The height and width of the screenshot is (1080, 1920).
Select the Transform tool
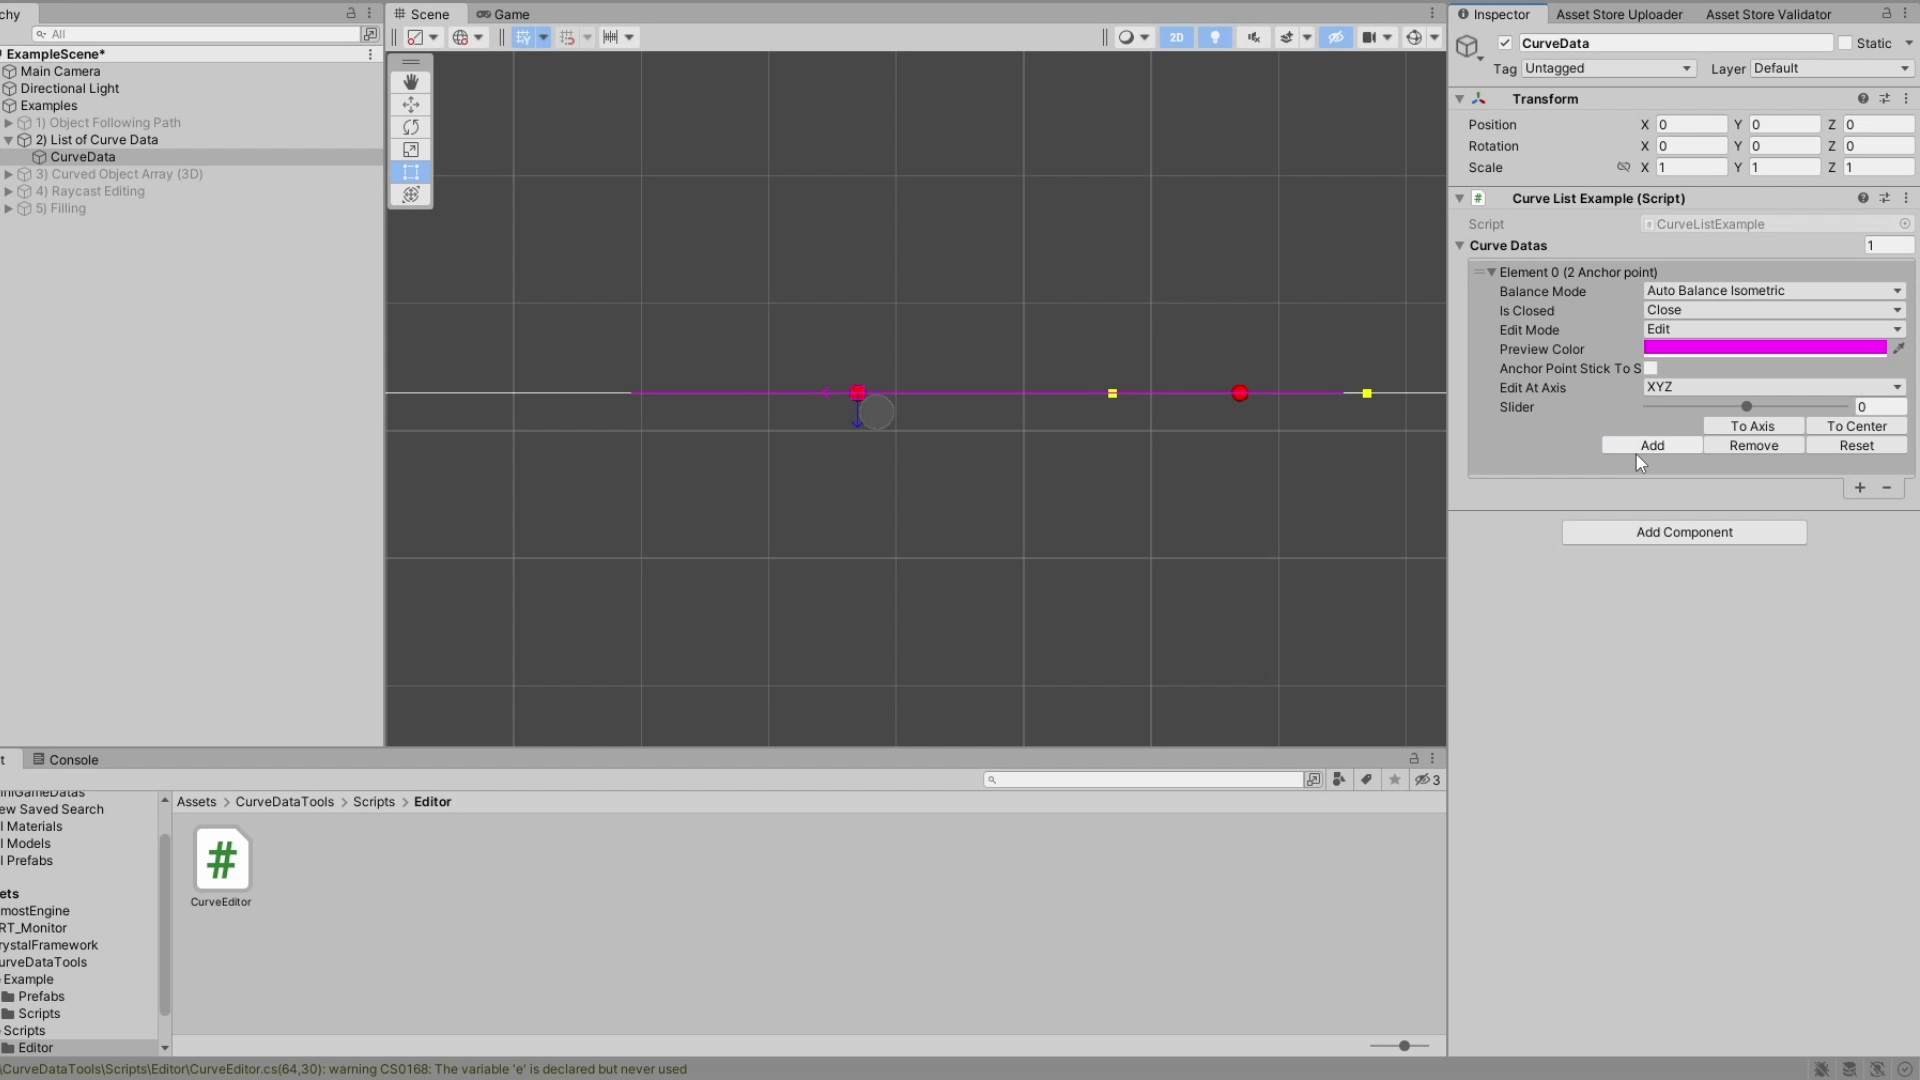[x=410, y=195]
